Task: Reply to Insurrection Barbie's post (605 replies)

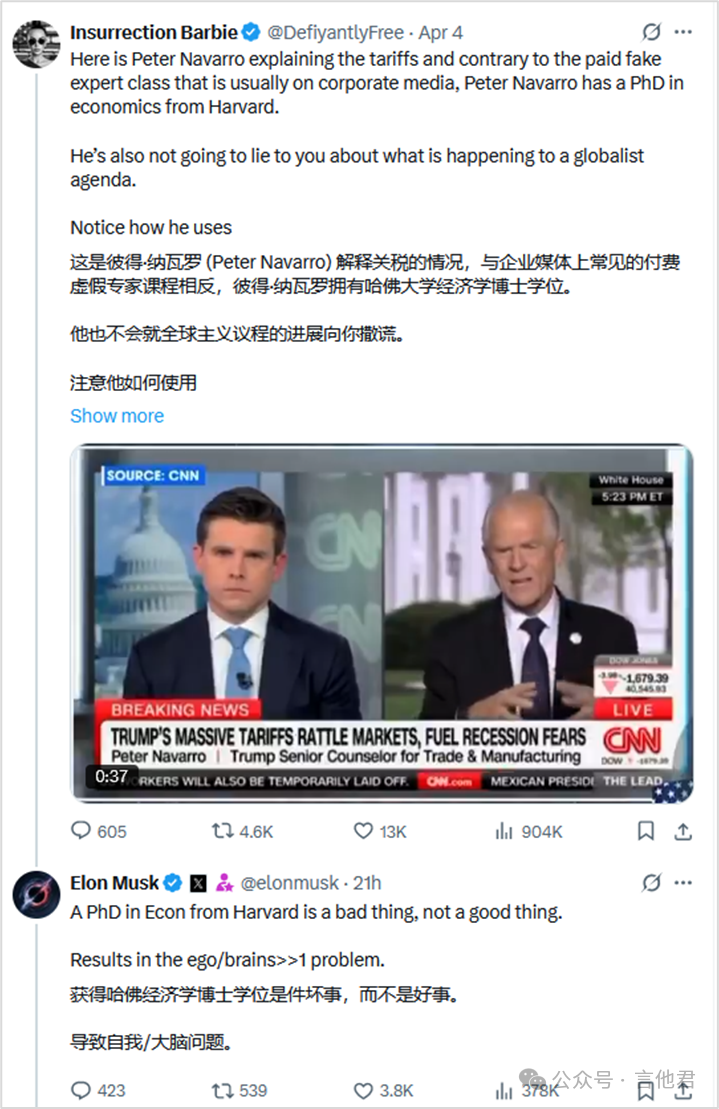Action: [81, 831]
